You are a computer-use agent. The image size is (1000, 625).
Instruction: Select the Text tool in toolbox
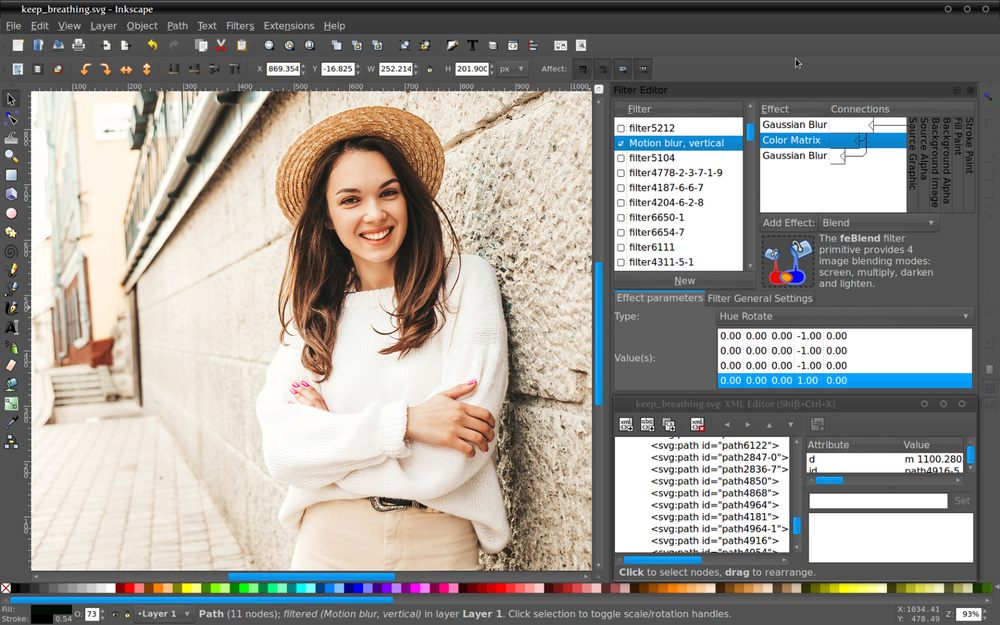pyautogui.click(x=11, y=327)
